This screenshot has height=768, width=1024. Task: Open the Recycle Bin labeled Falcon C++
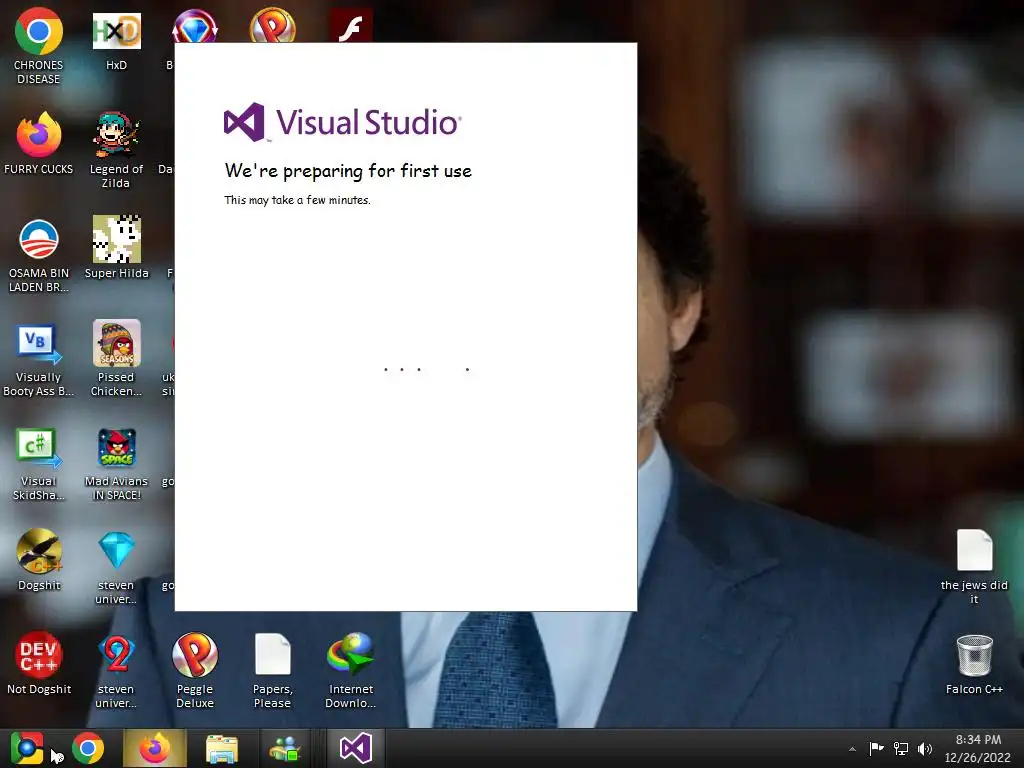[x=974, y=663]
